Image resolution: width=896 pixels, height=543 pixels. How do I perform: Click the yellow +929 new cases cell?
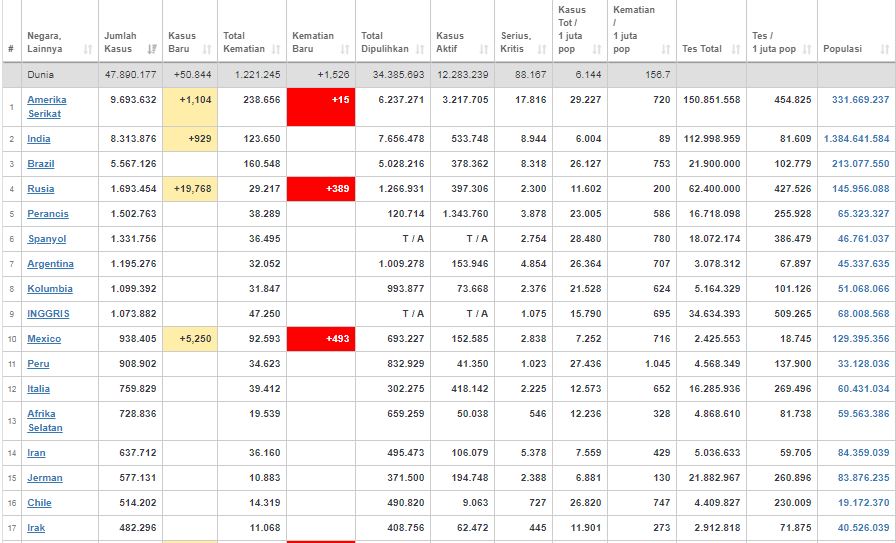point(190,139)
